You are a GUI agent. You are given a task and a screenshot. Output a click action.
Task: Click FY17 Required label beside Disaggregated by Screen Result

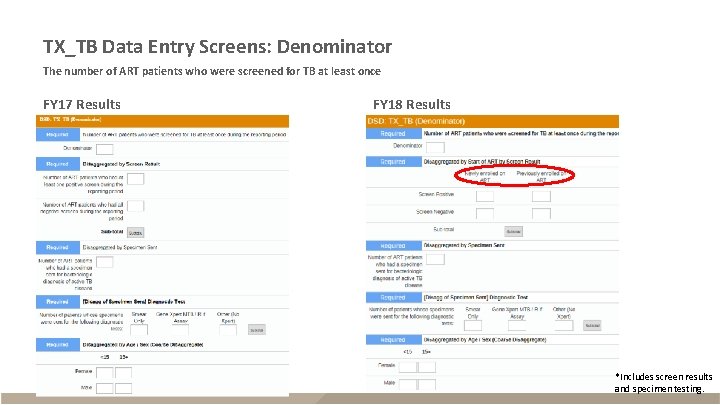(58, 164)
